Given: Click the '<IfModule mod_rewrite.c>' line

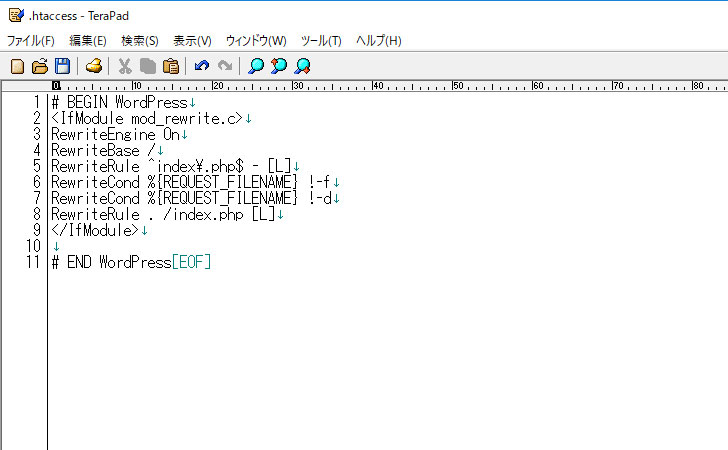Looking at the screenshot, I should [x=147, y=118].
